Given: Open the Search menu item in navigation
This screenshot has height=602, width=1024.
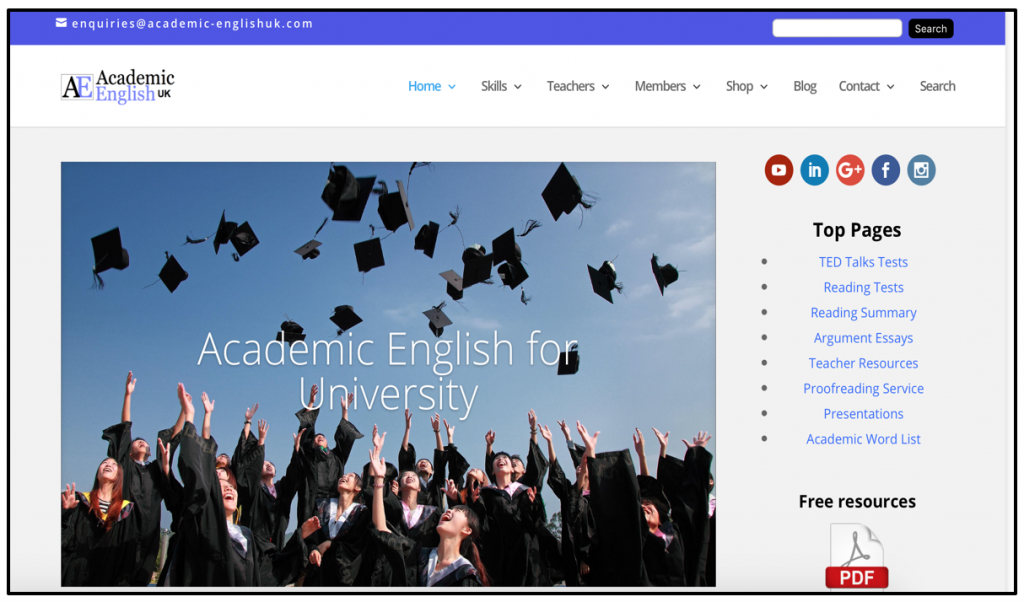Looking at the screenshot, I should click(937, 86).
